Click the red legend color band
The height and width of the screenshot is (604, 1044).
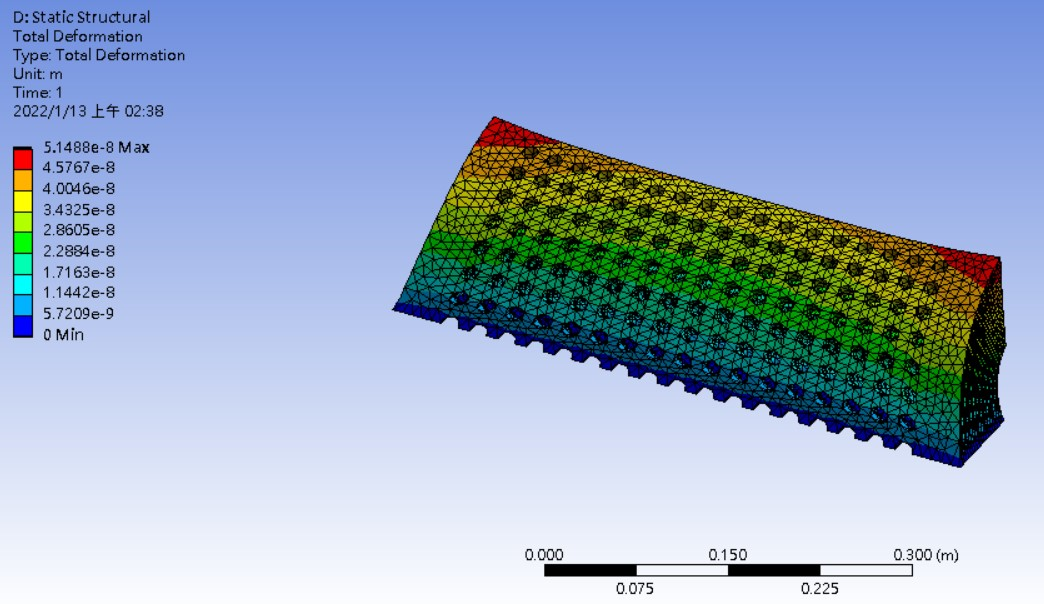click(x=23, y=159)
